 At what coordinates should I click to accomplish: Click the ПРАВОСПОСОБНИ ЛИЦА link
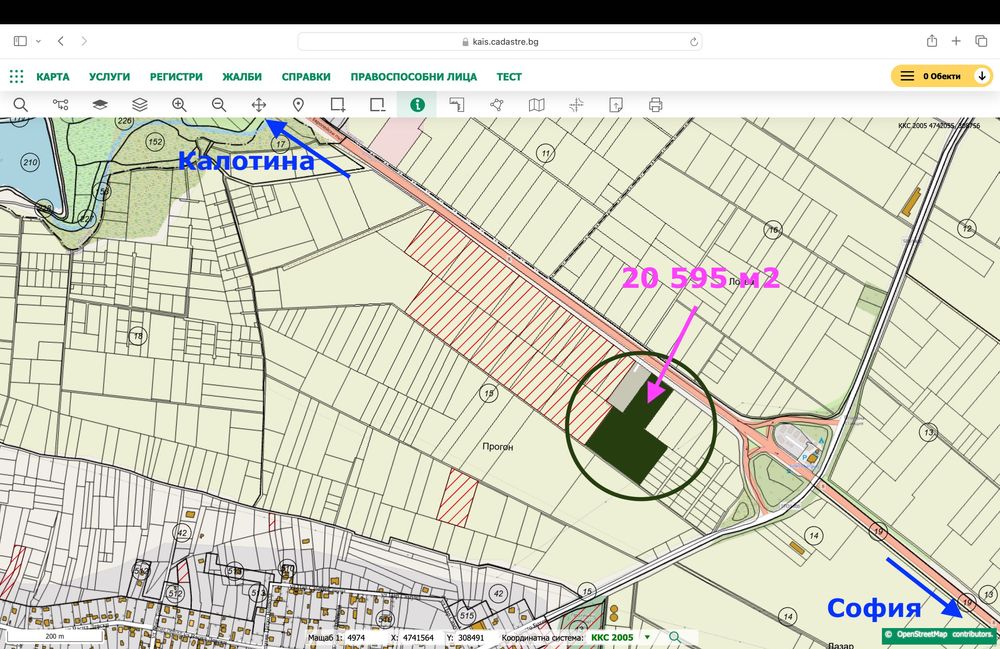pyautogui.click(x=413, y=77)
